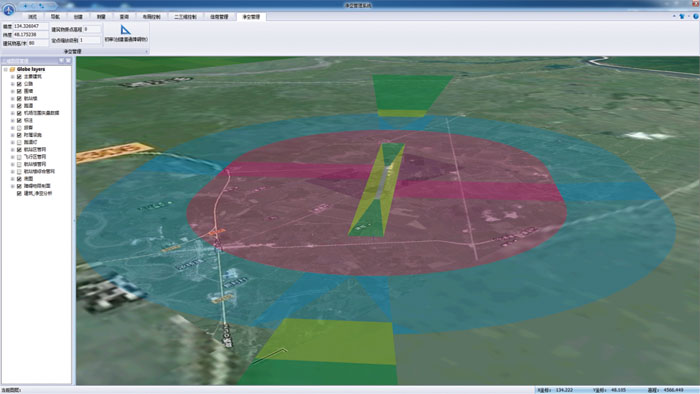The image size is (700, 394).
Task: Switch to the 信息管理 ribbon tab
Action: point(219,17)
